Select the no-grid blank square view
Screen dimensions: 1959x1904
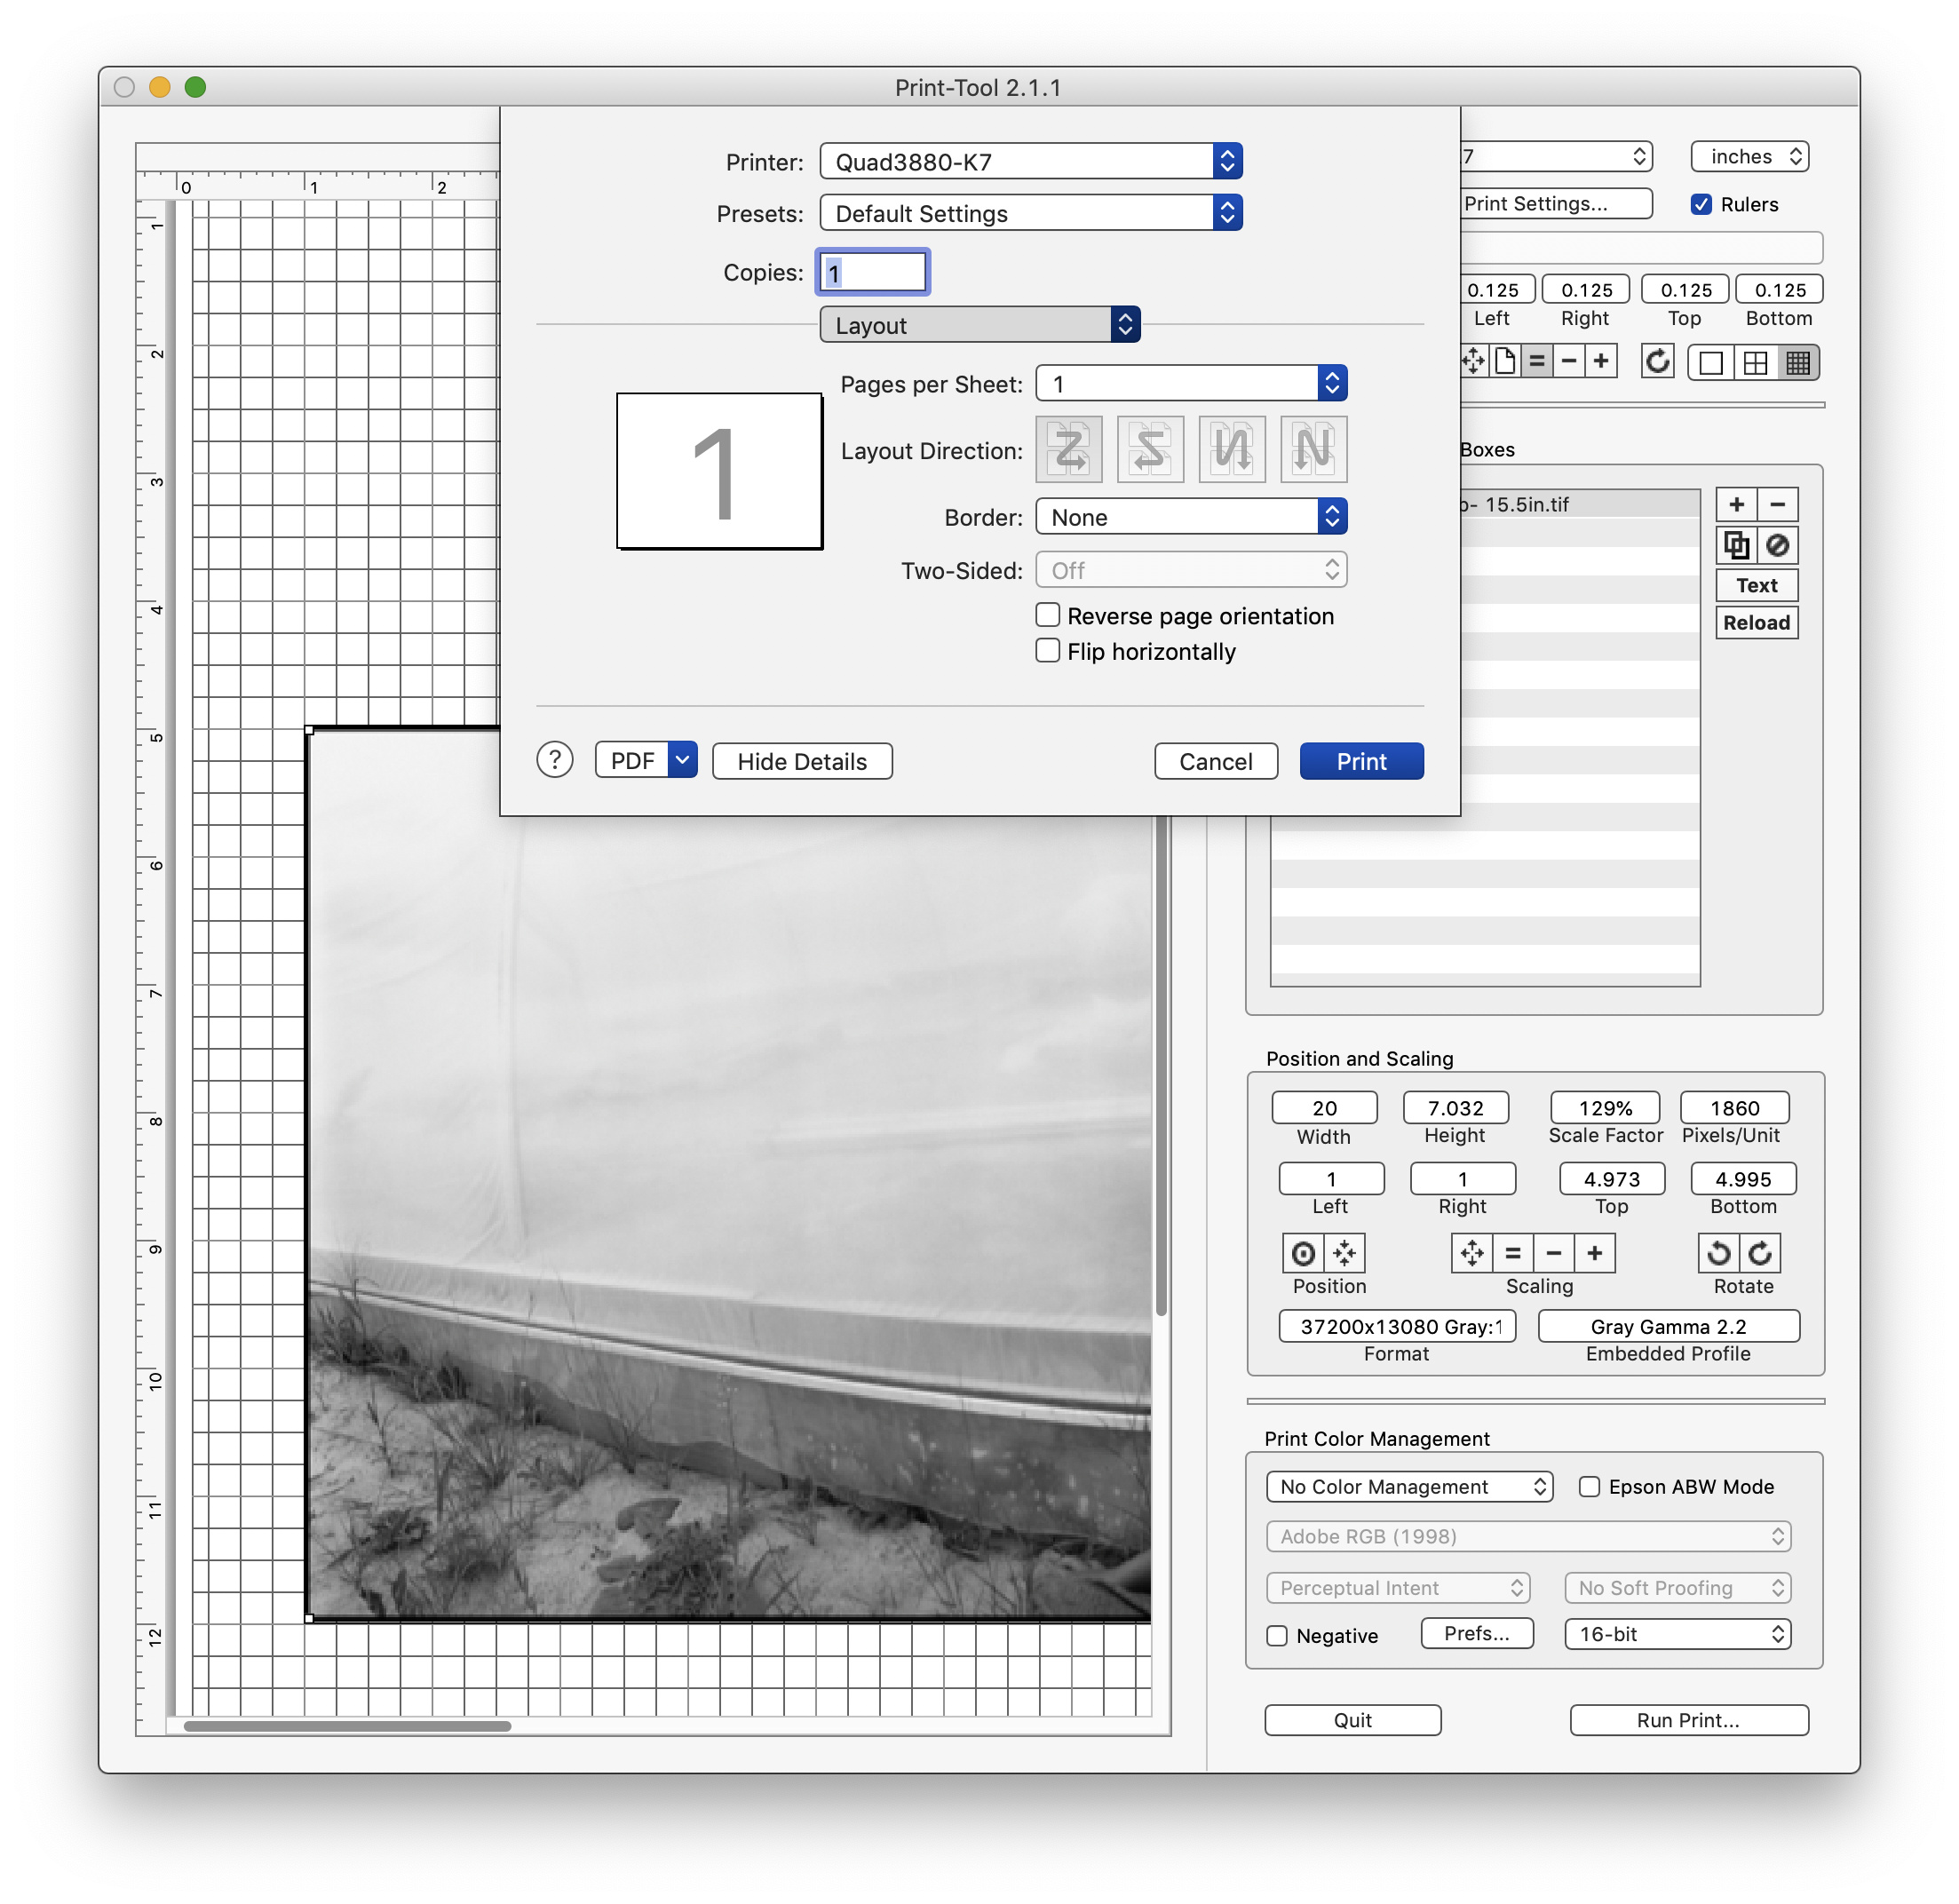pos(1710,363)
